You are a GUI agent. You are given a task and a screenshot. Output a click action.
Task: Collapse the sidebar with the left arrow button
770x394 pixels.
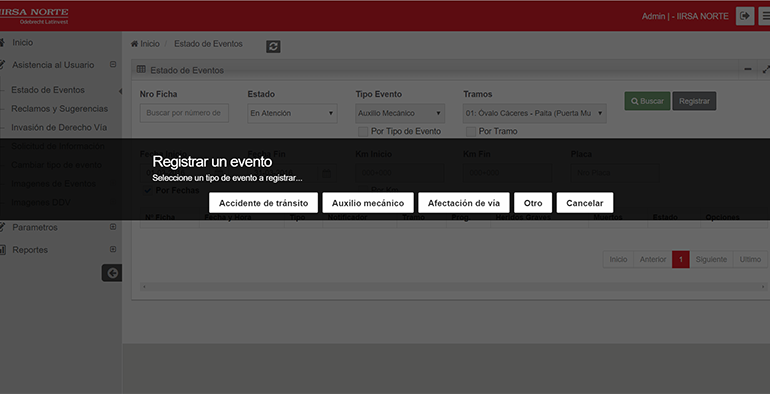pyautogui.click(x=112, y=273)
